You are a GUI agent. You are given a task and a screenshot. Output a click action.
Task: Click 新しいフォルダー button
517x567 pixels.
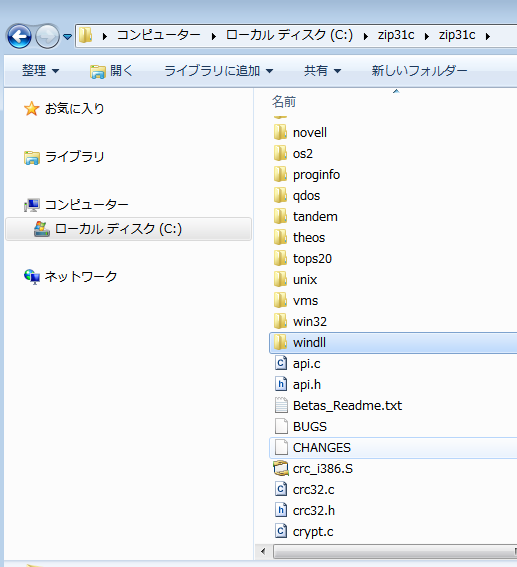point(419,71)
